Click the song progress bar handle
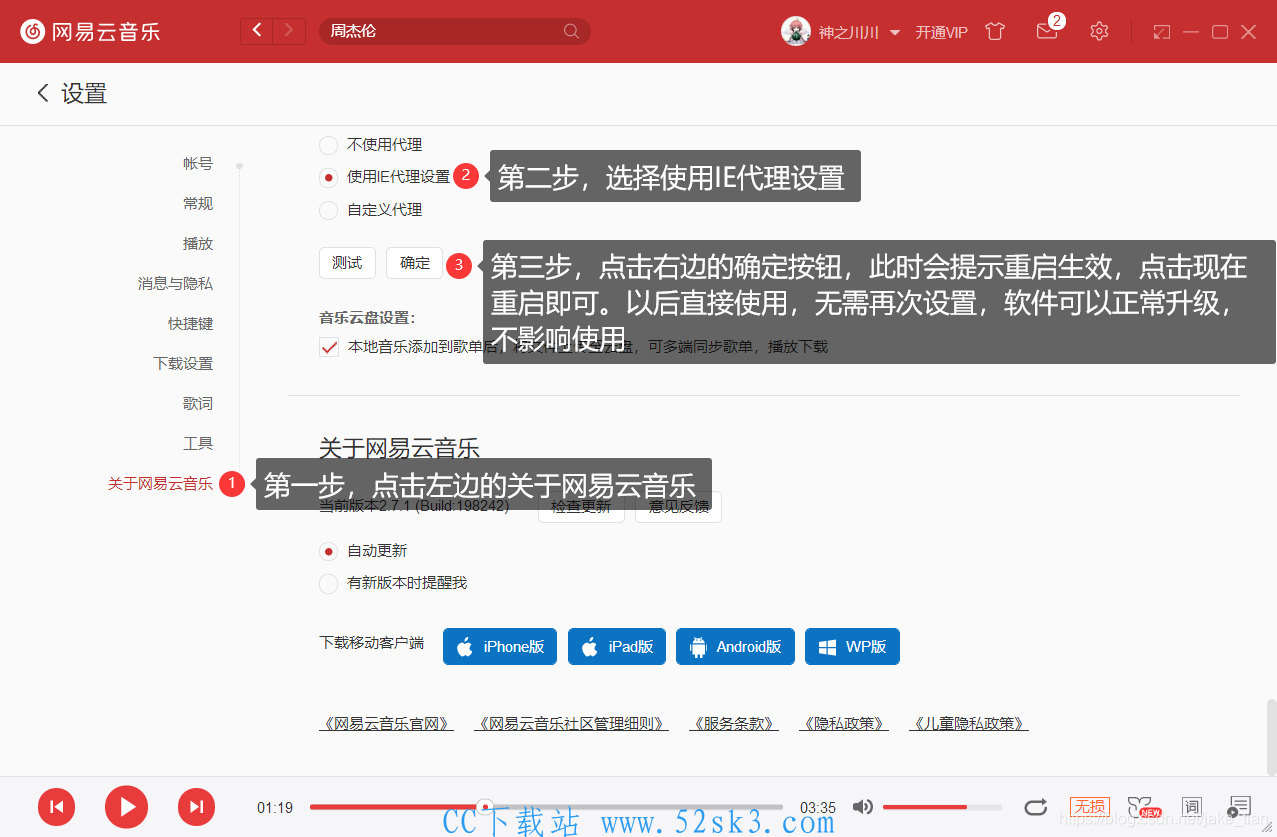 (x=485, y=807)
